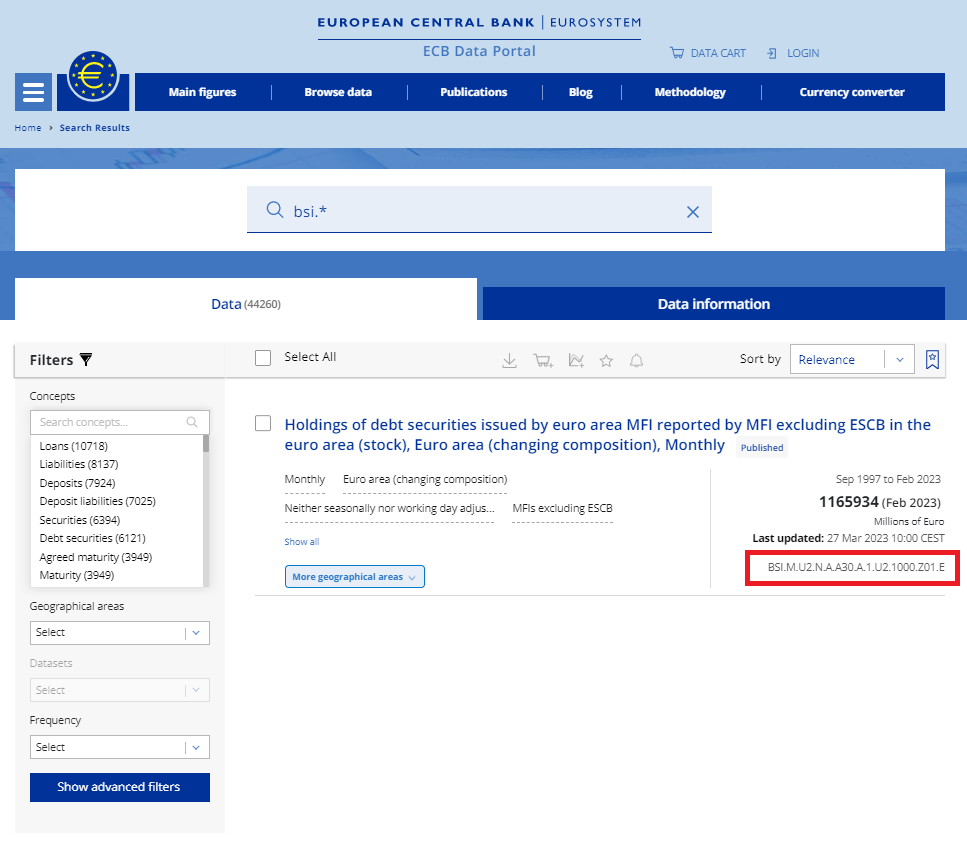Image resolution: width=967 pixels, height=847 pixels.
Task: Save the search with the bookmark icon
Action: 932,359
